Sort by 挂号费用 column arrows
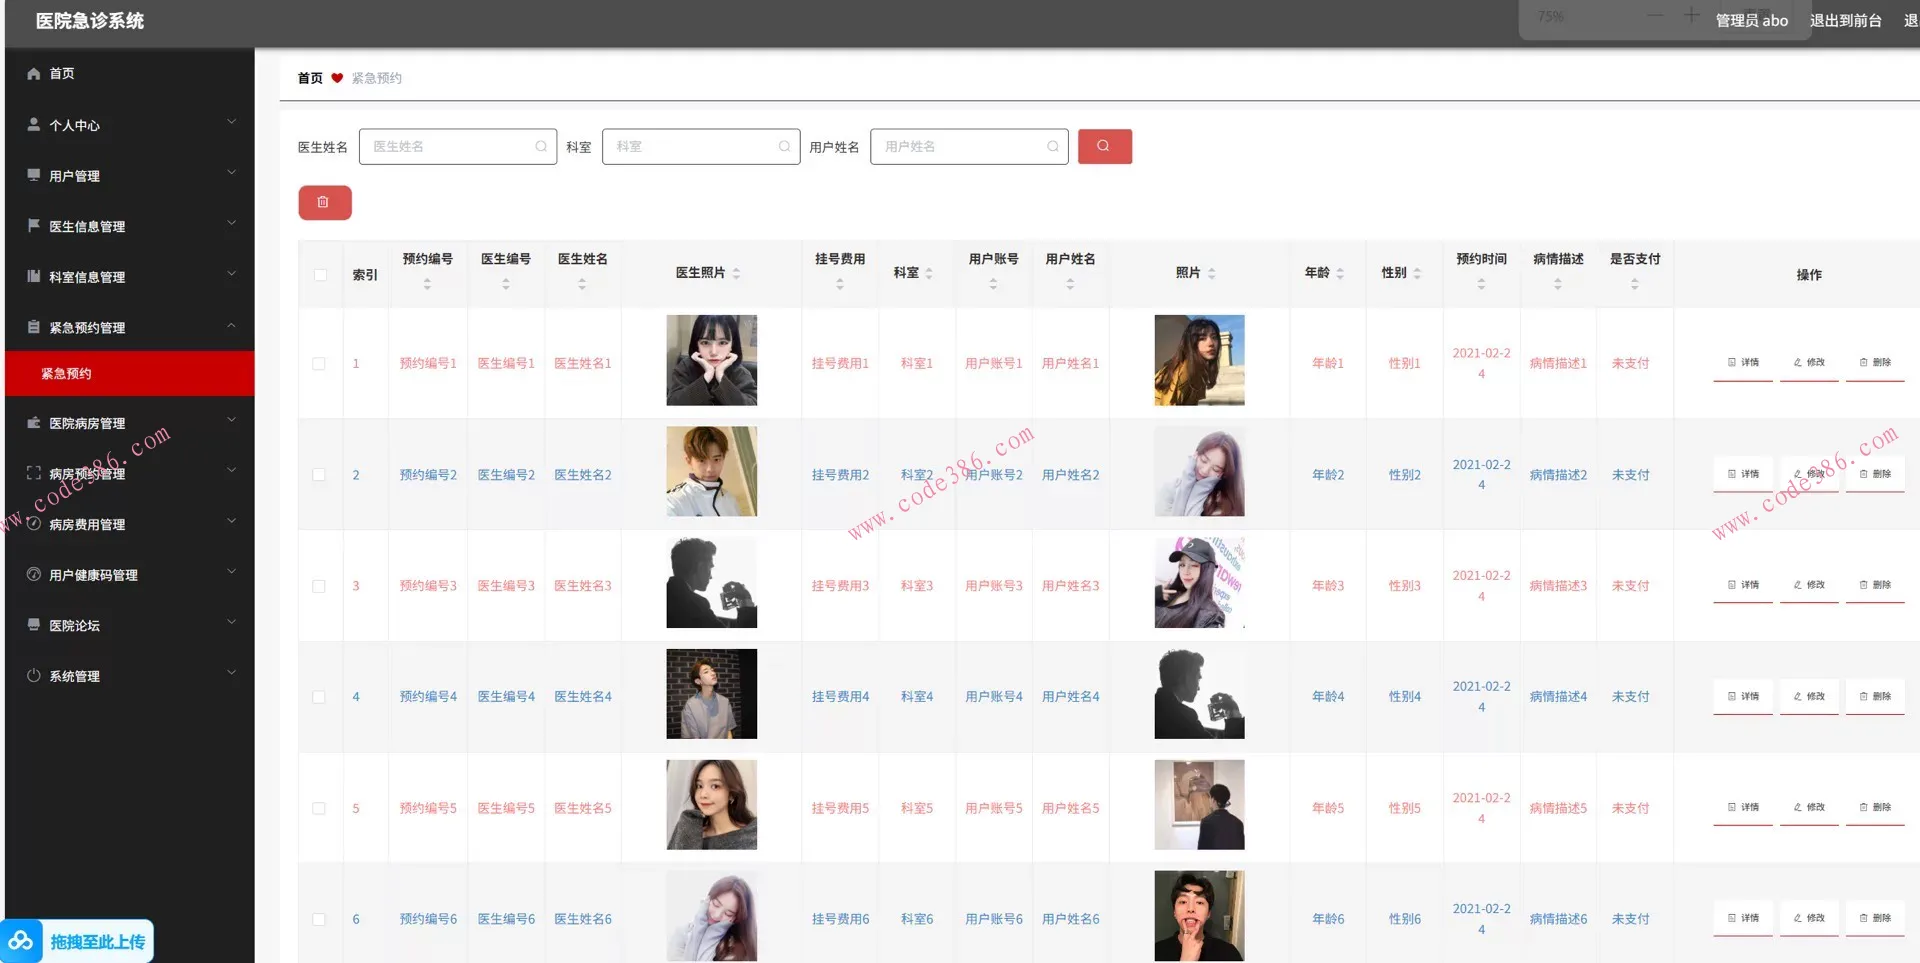 [840, 284]
